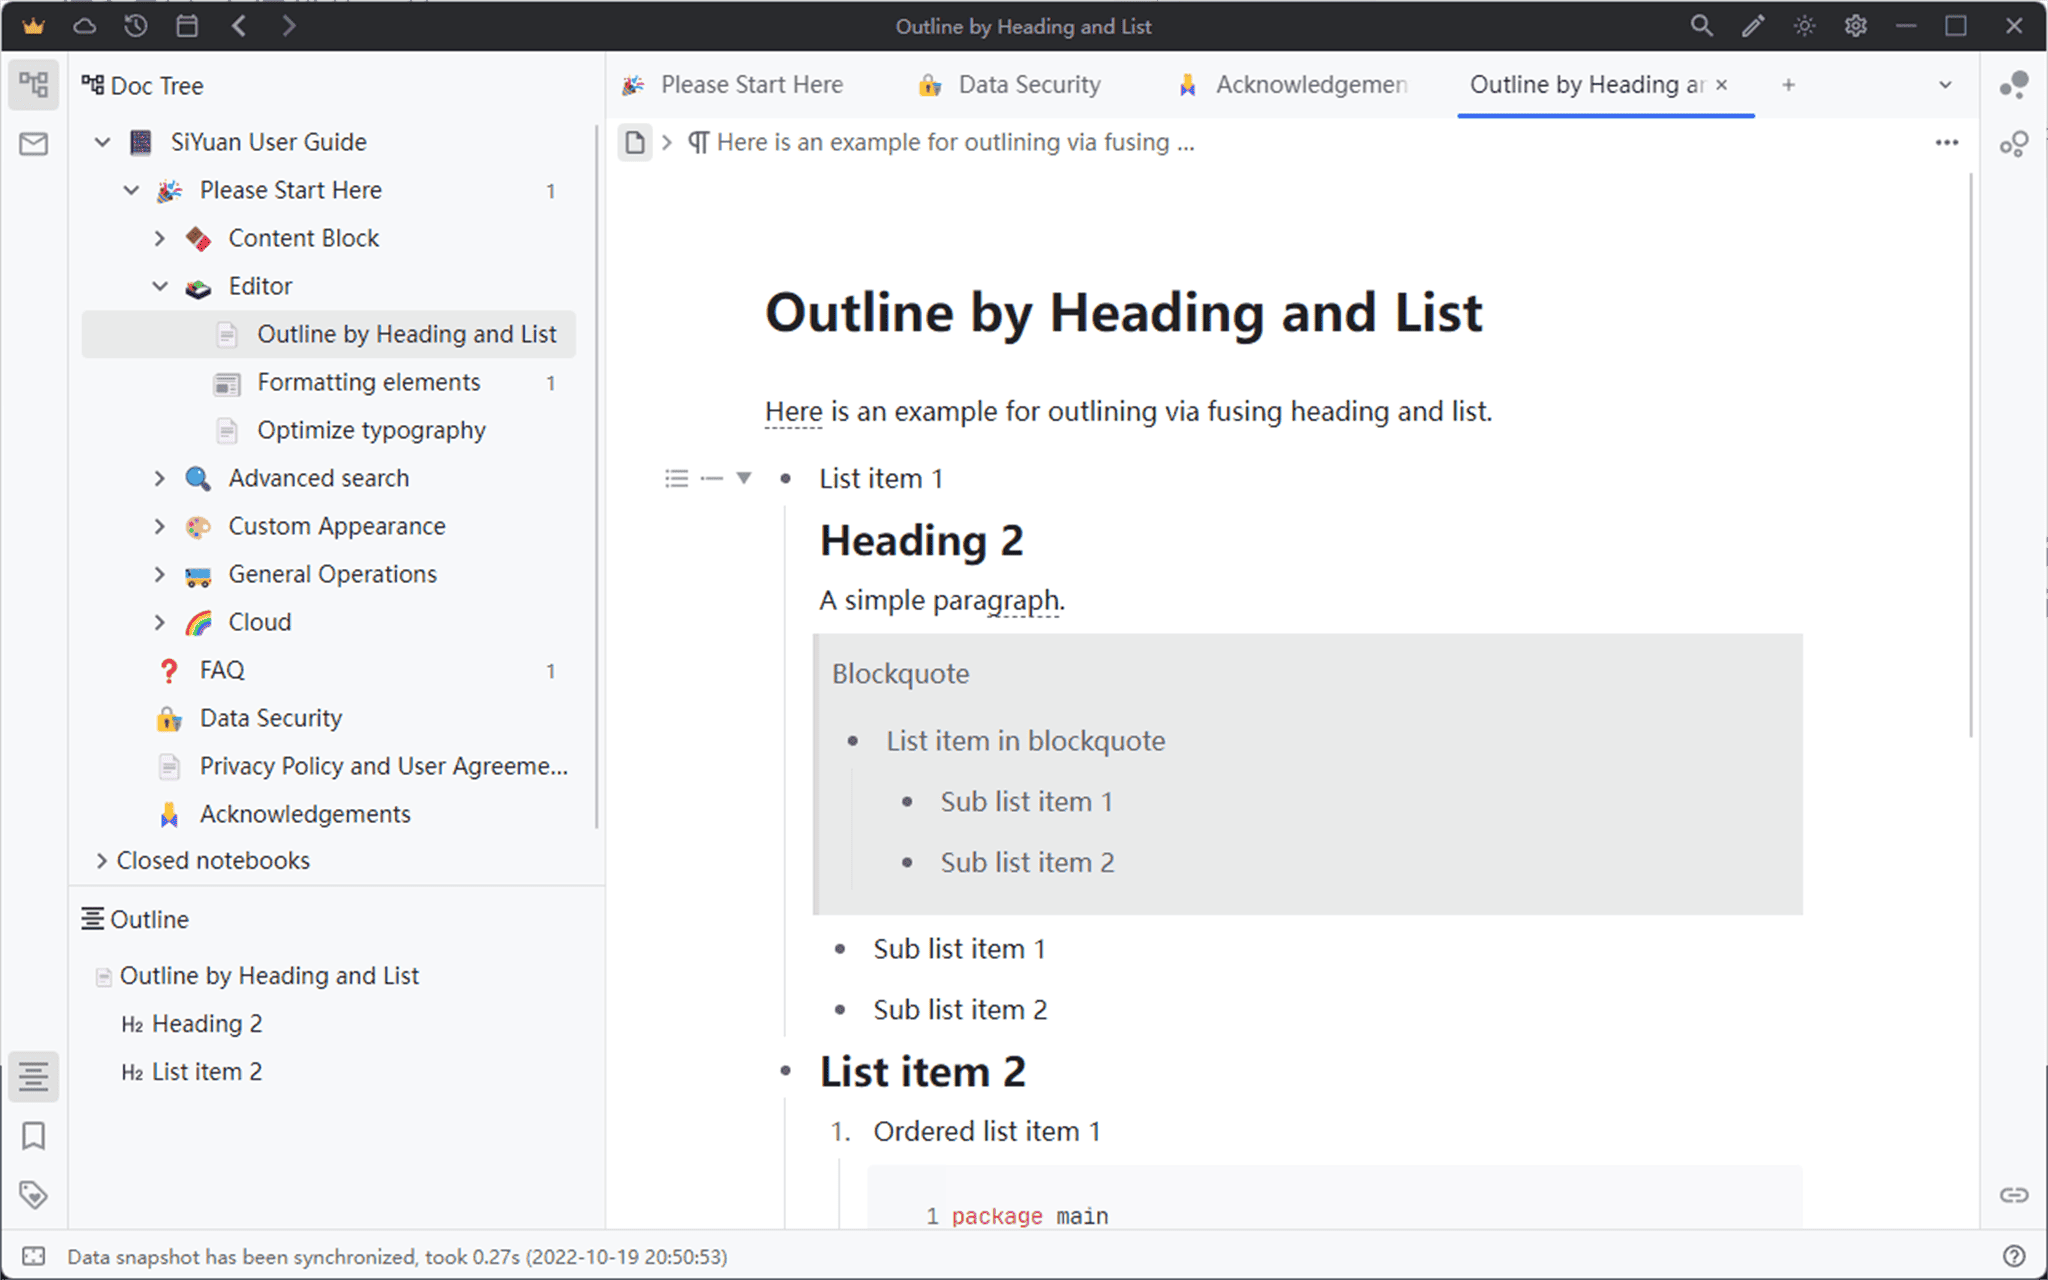
Task: Click the 'Here' link in the document
Action: pyautogui.click(x=792, y=411)
